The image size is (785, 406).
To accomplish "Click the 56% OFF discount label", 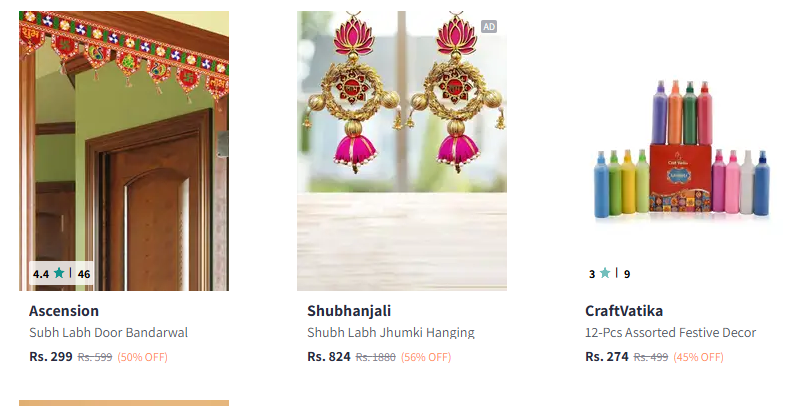I will 426,357.
